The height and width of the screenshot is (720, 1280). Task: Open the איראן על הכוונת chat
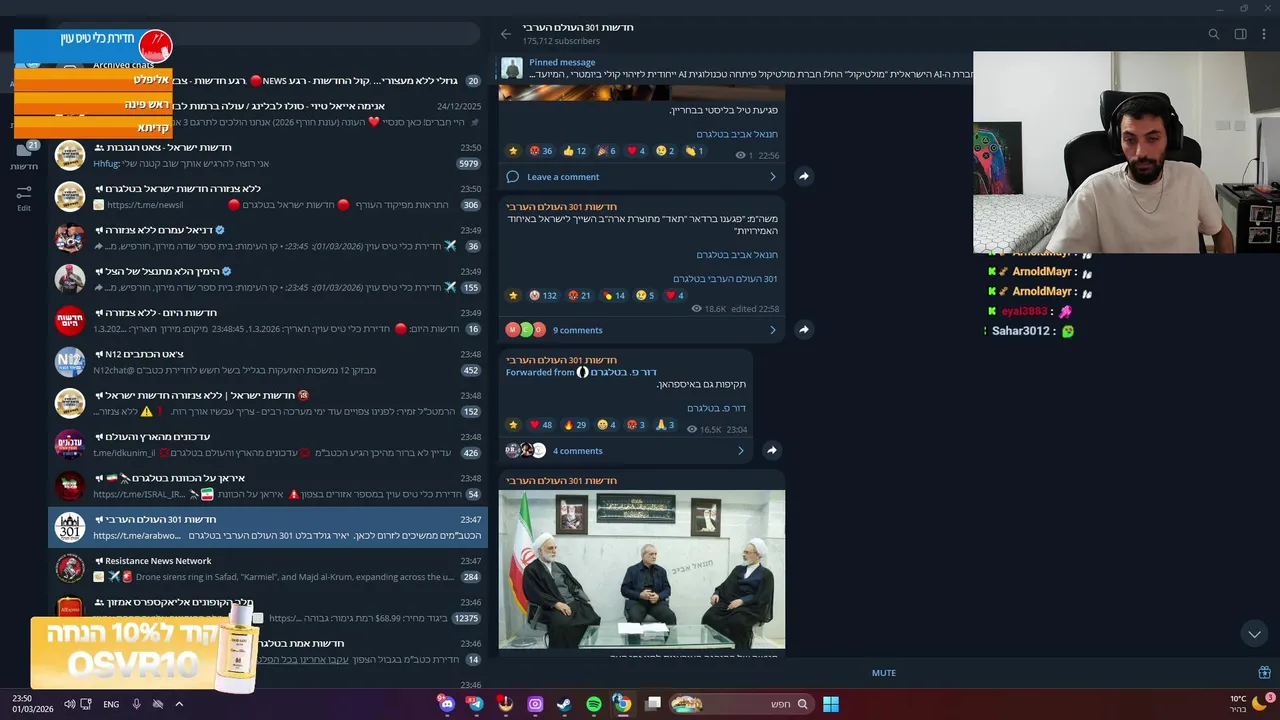[268, 486]
